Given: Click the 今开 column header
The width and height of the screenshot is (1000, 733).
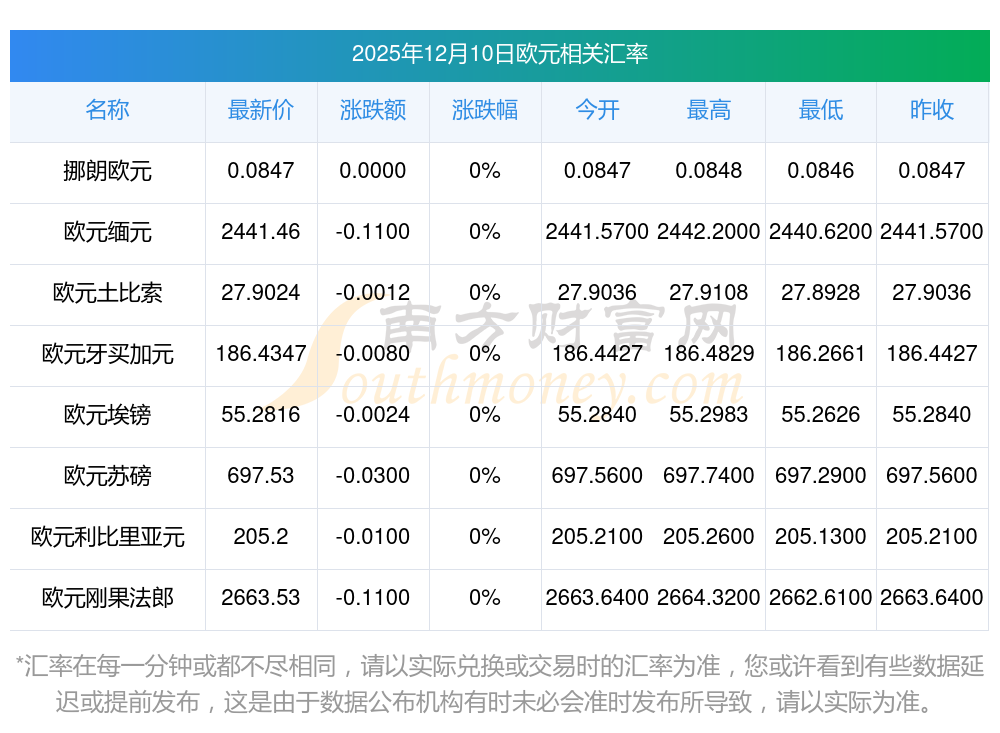Looking at the screenshot, I should click(x=597, y=111).
